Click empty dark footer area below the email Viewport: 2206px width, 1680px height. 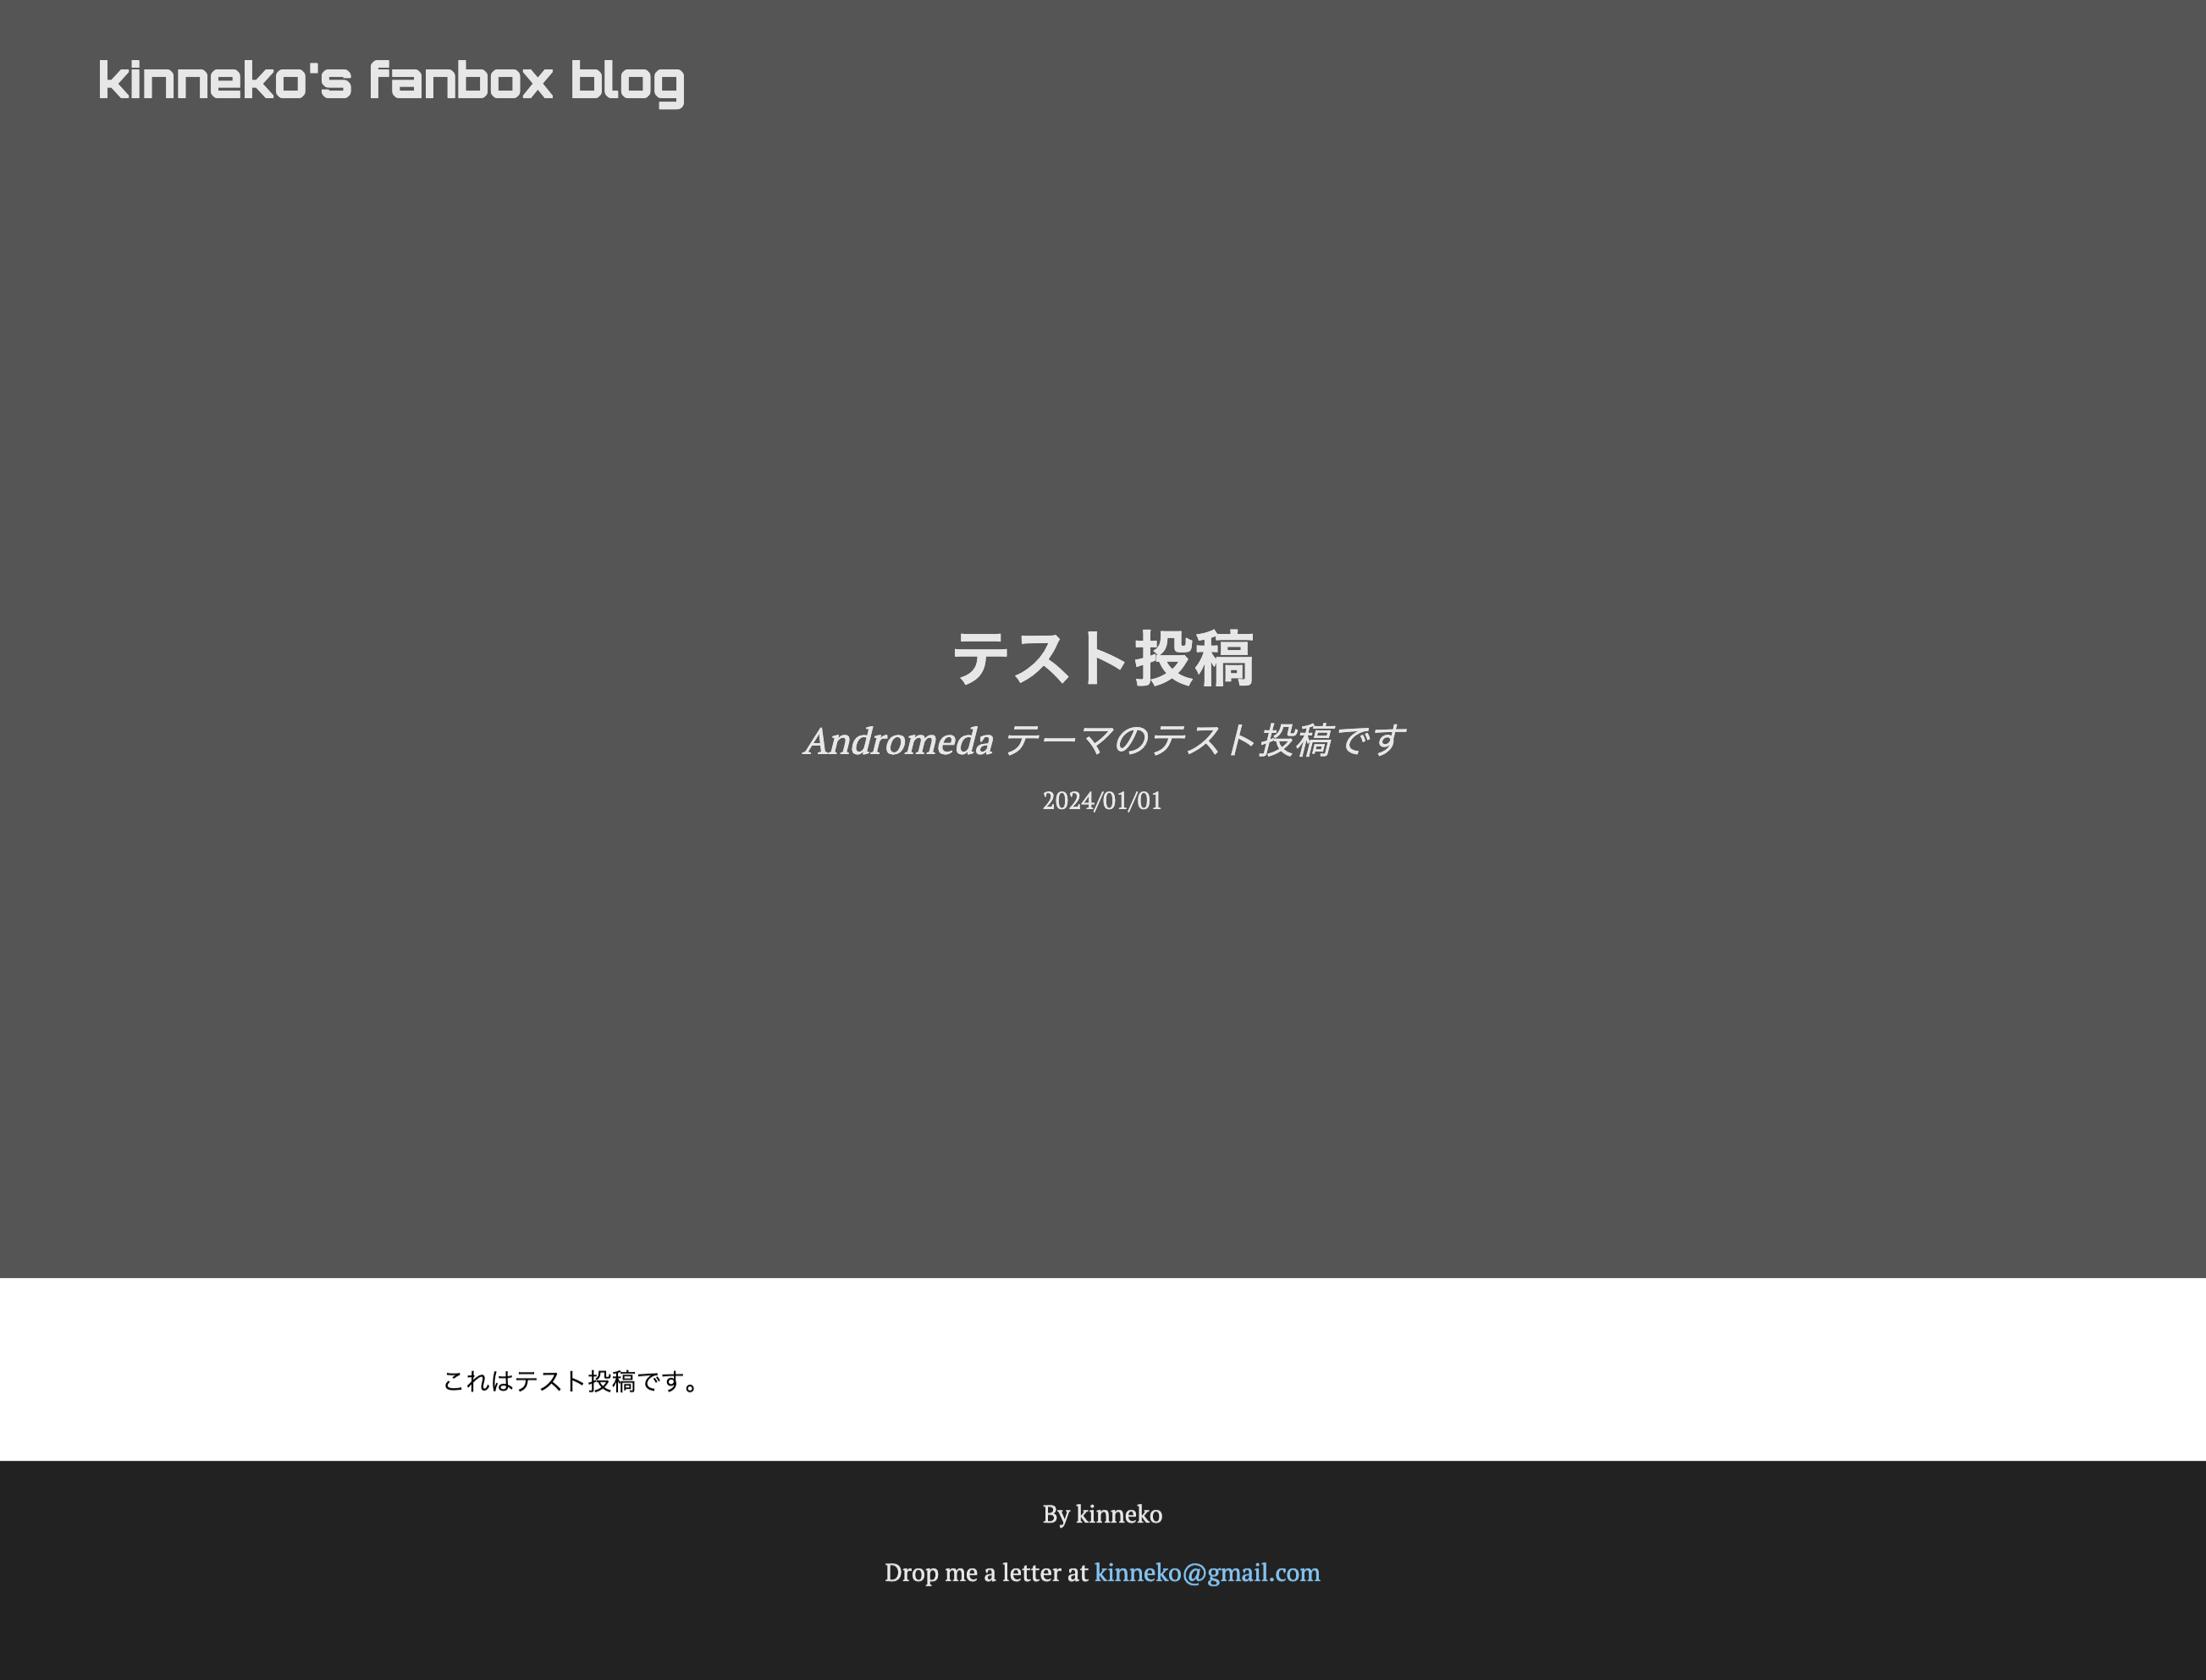tap(1102, 1640)
